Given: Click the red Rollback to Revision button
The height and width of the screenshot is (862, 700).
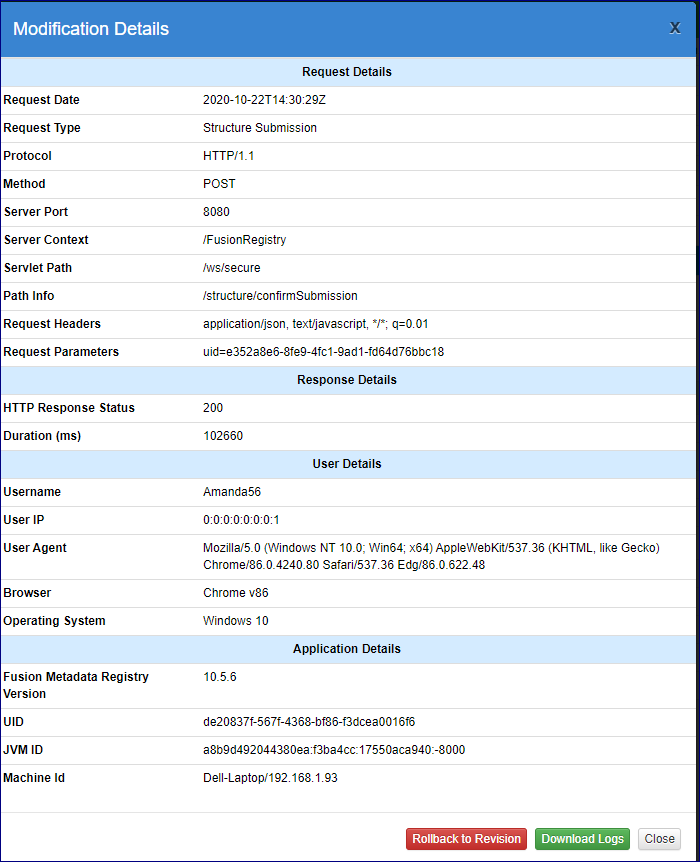Looking at the screenshot, I should [466, 839].
